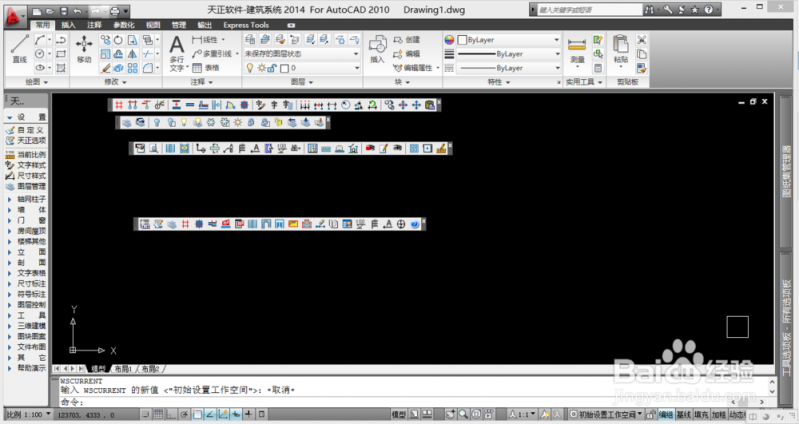Open the 测量 measure tool
This screenshot has height=424, width=799.
tap(577, 50)
